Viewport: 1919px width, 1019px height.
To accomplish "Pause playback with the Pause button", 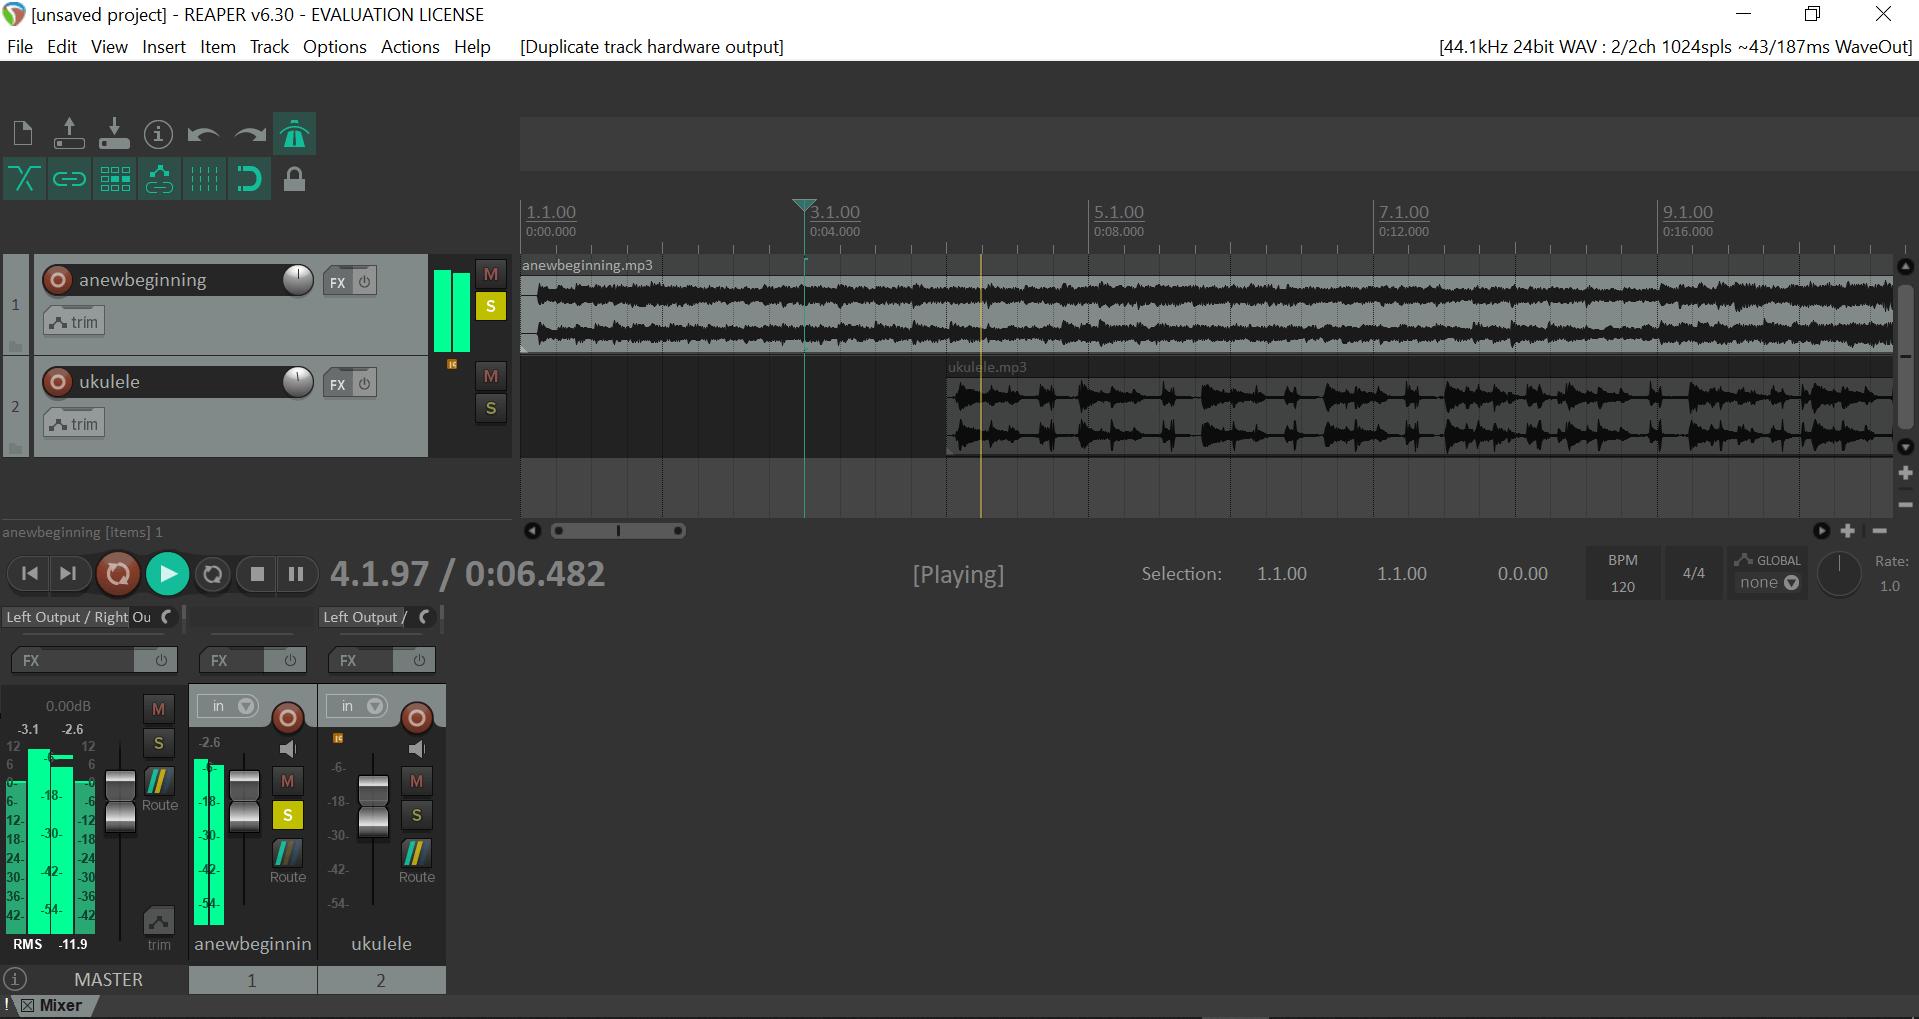I will click(296, 574).
